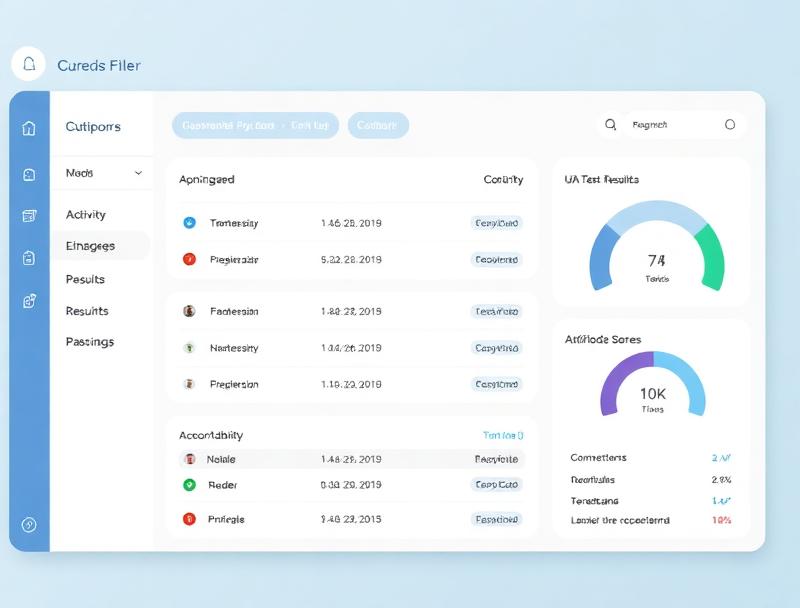Click the green icon beside Reder
Image resolution: width=800 pixels, height=608 pixels.
pos(189,485)
